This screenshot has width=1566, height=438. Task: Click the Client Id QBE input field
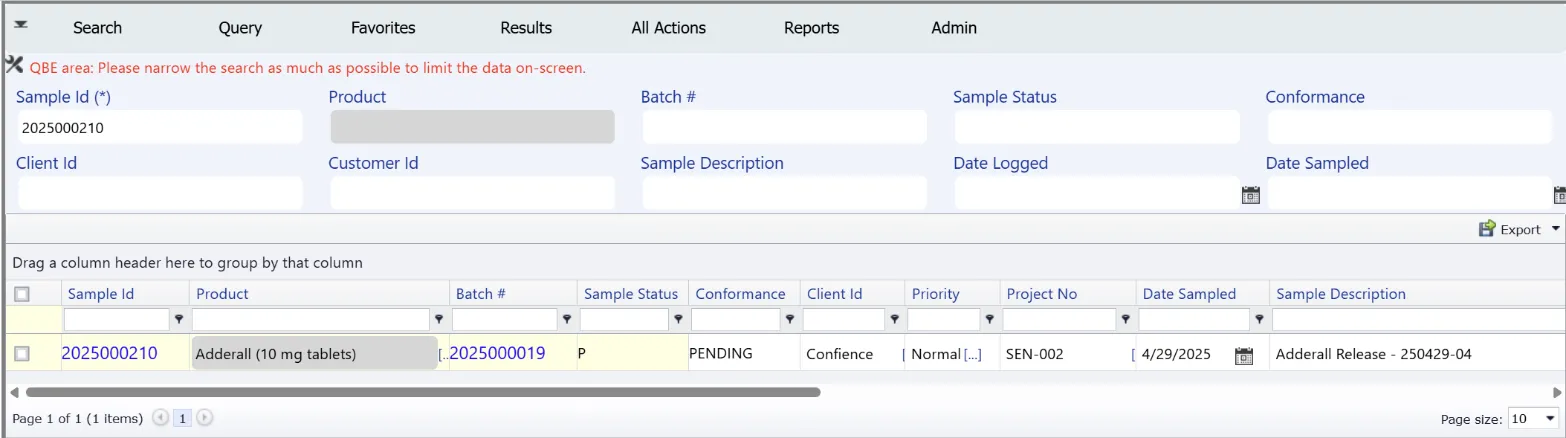(x=160, y=193)
